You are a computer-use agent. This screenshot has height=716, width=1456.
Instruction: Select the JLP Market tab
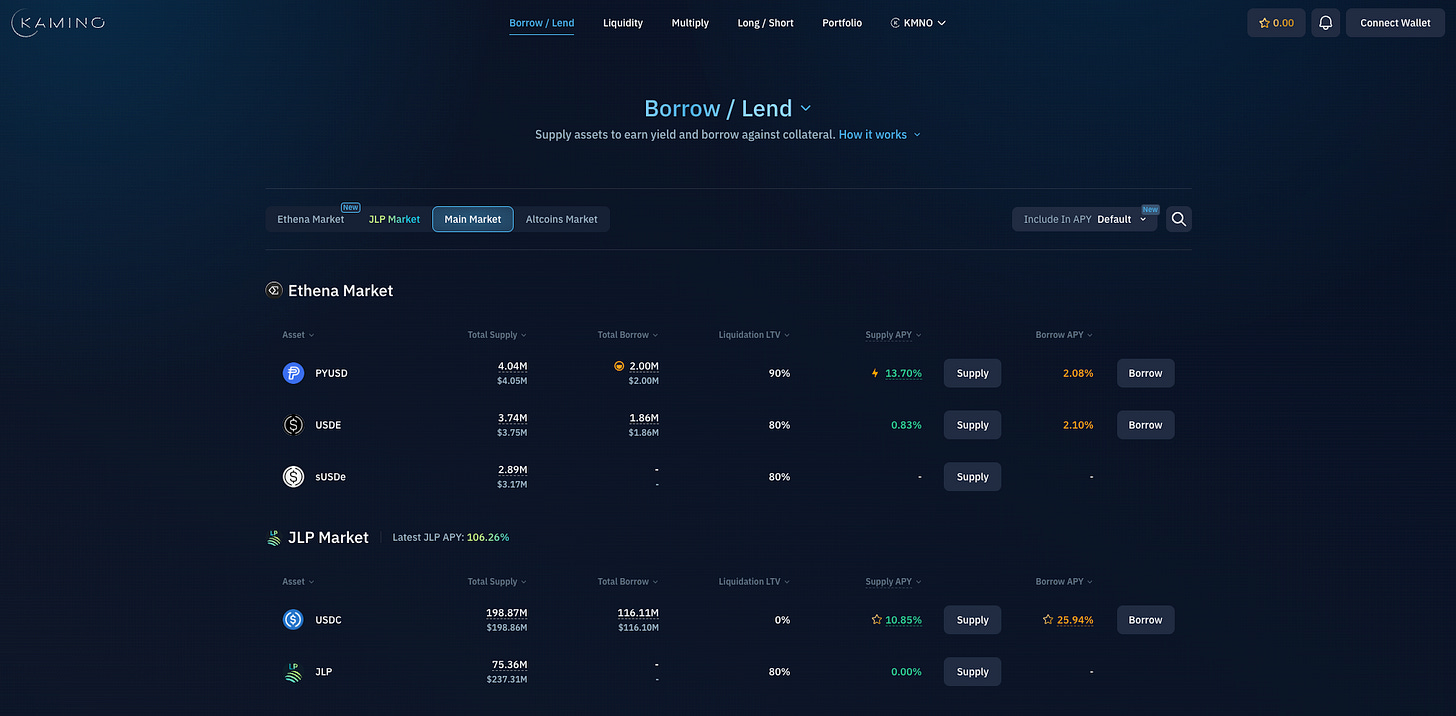tap(394, 219)
